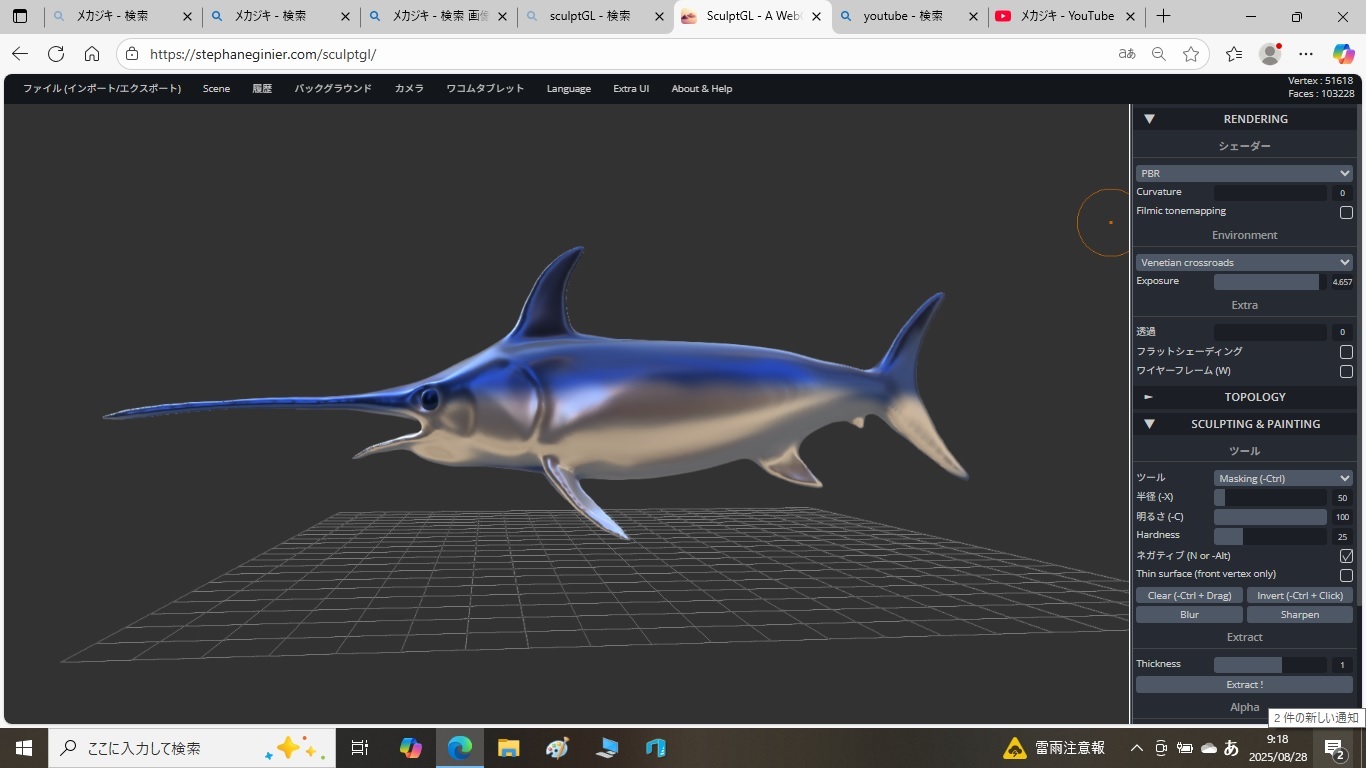Open the new tab plus button
The height and width of the screenshot is (768, 1366).
[1163, 16]
